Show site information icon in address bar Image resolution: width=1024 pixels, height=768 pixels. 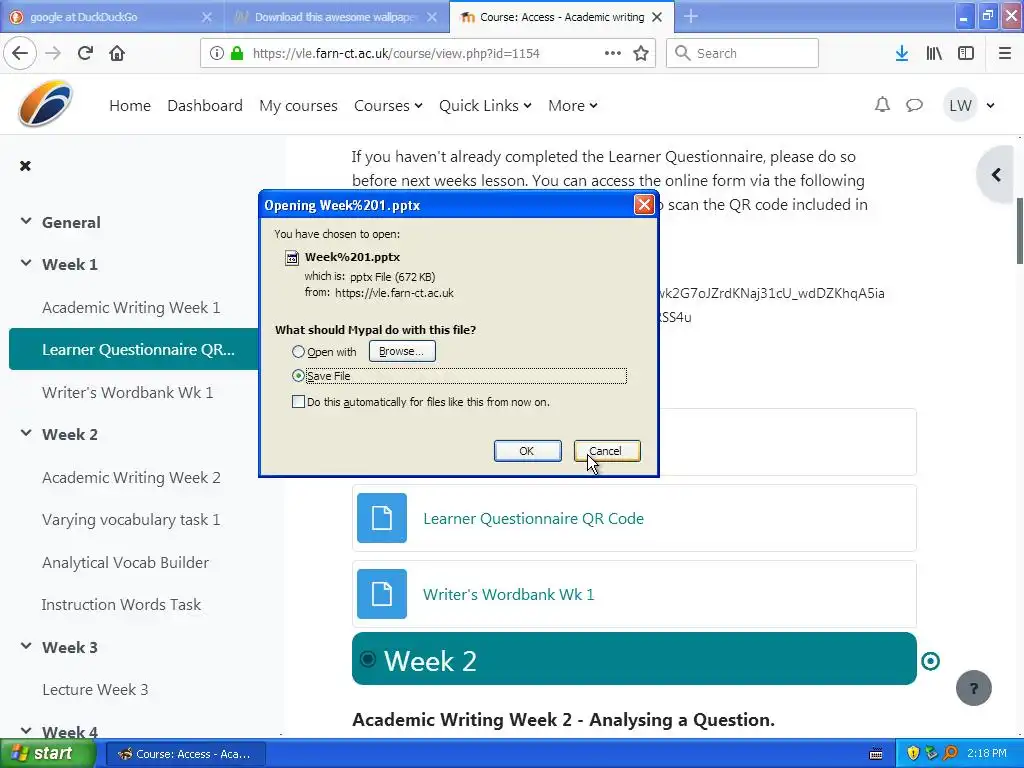click(216, 53)
